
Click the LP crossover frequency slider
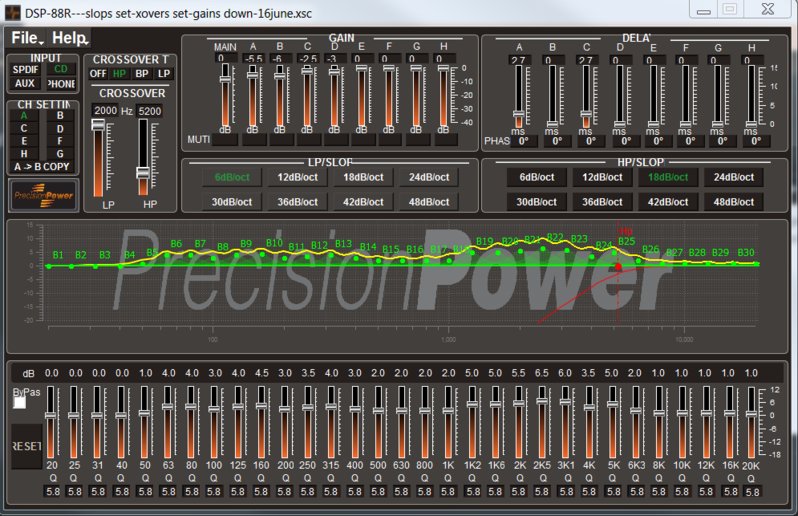tap(98, 159)
